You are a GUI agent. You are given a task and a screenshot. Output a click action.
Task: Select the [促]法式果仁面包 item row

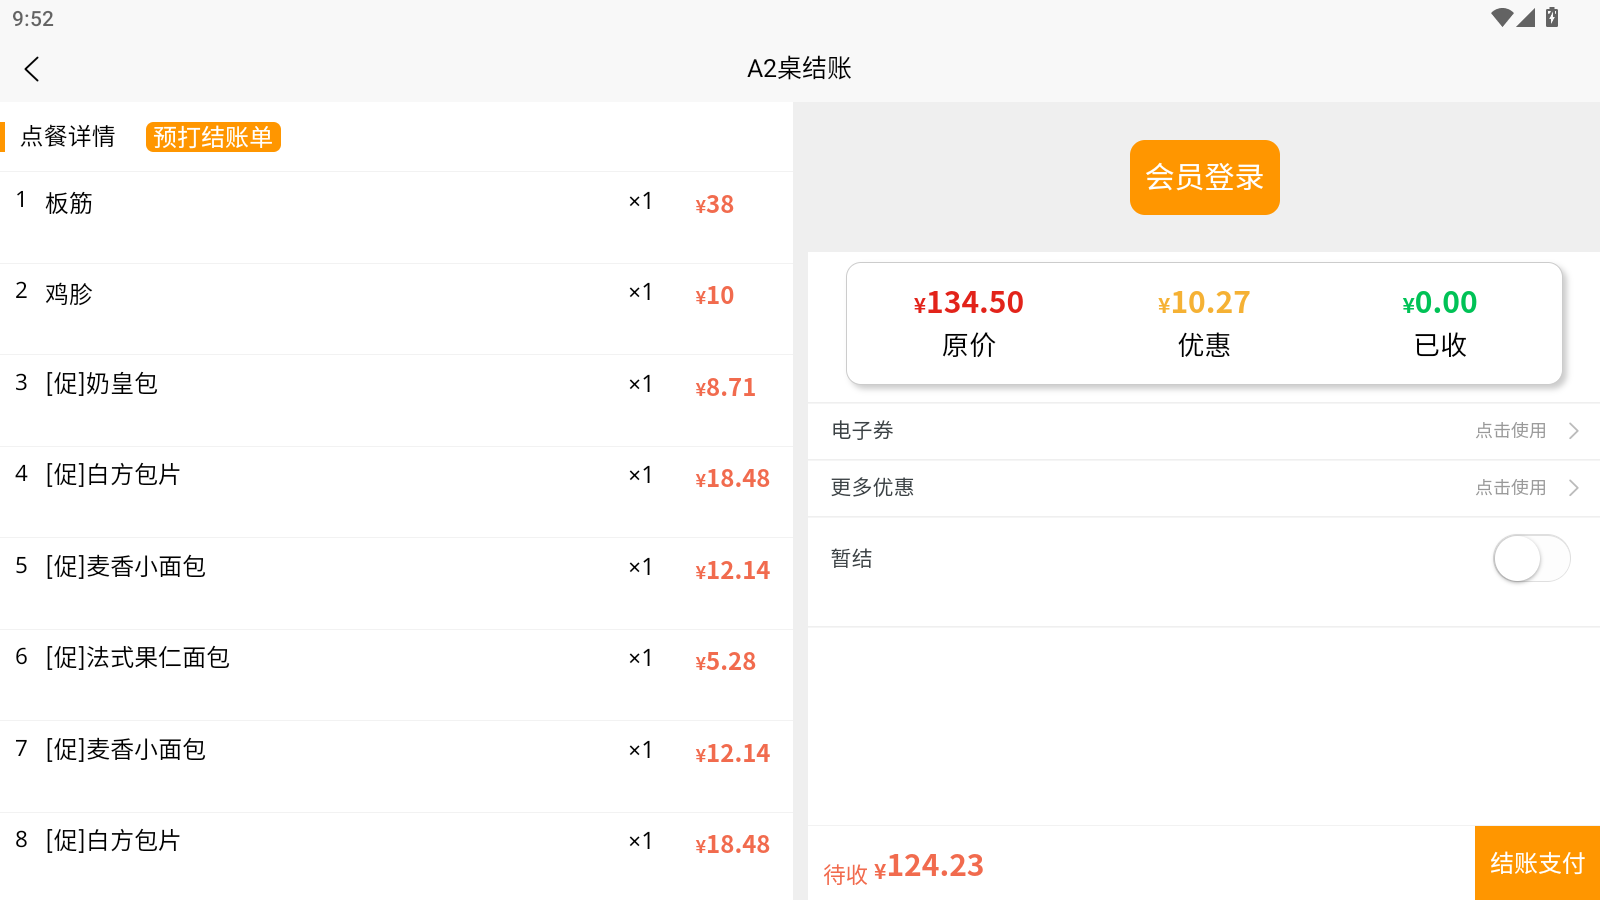click(396, 674)
